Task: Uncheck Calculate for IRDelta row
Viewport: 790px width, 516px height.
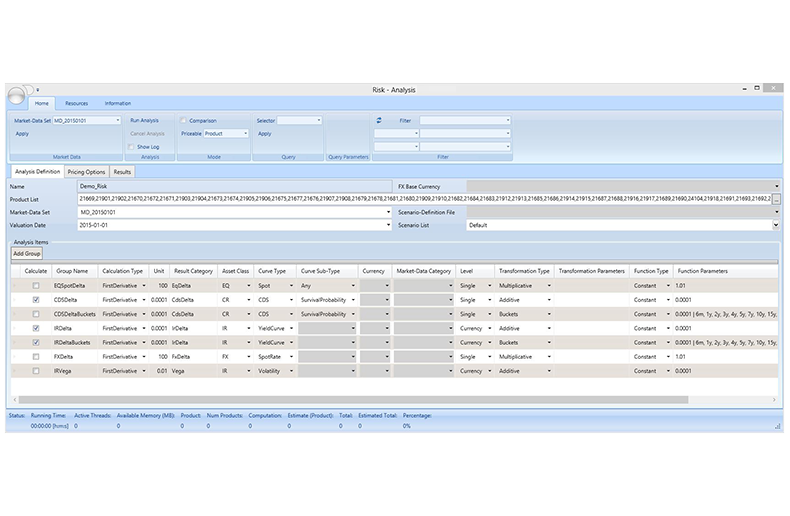Action: tap(36, 328)
